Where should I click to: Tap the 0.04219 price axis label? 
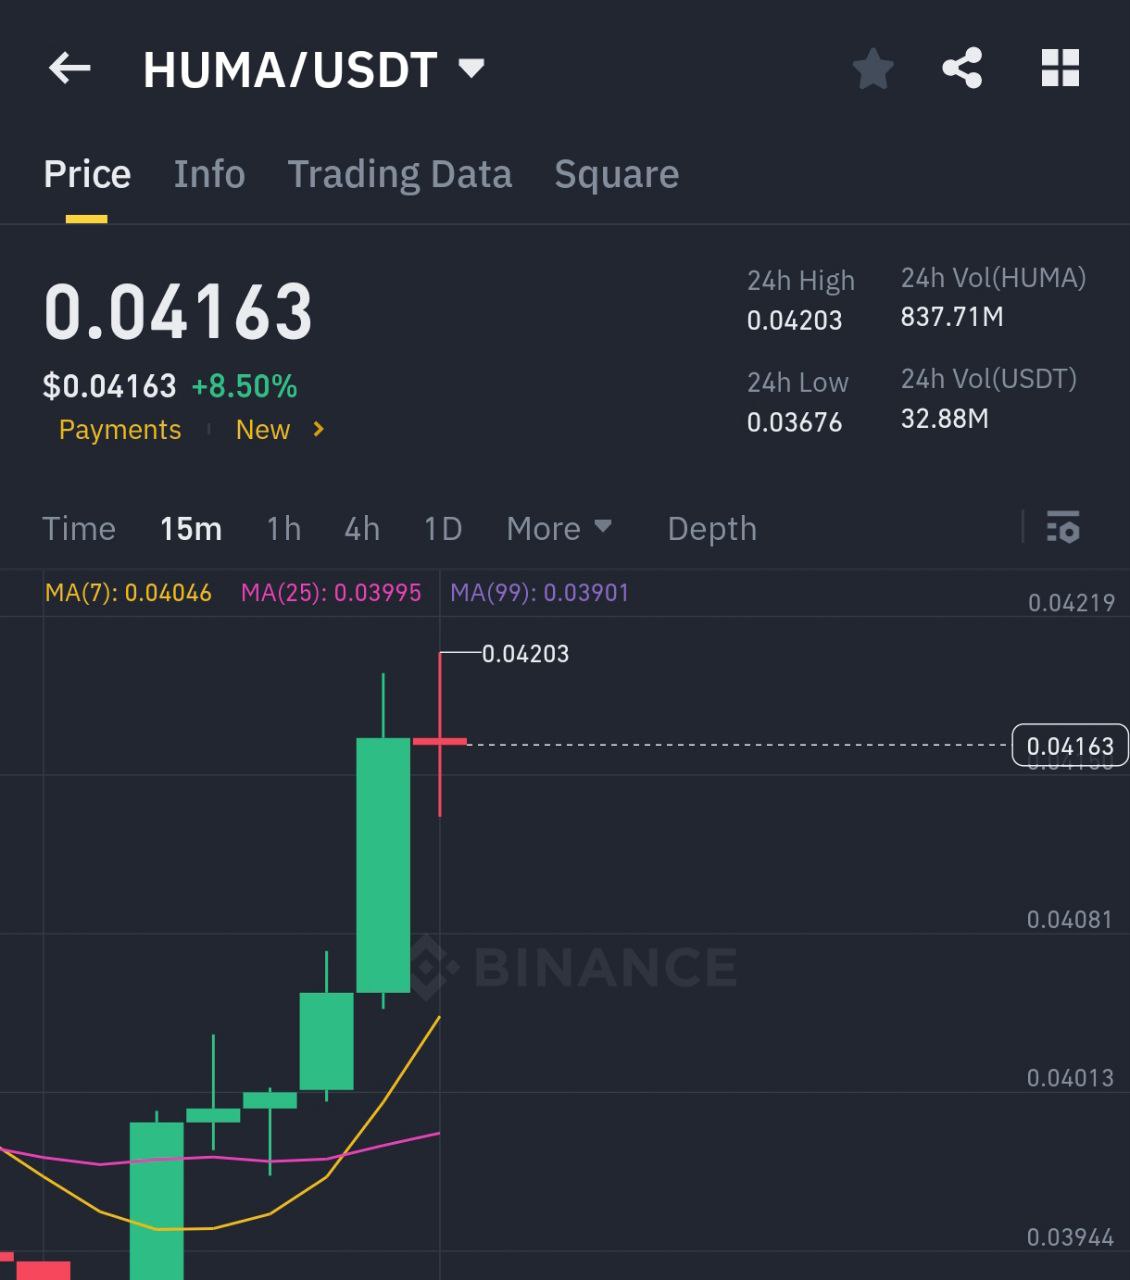point(1071,602)
